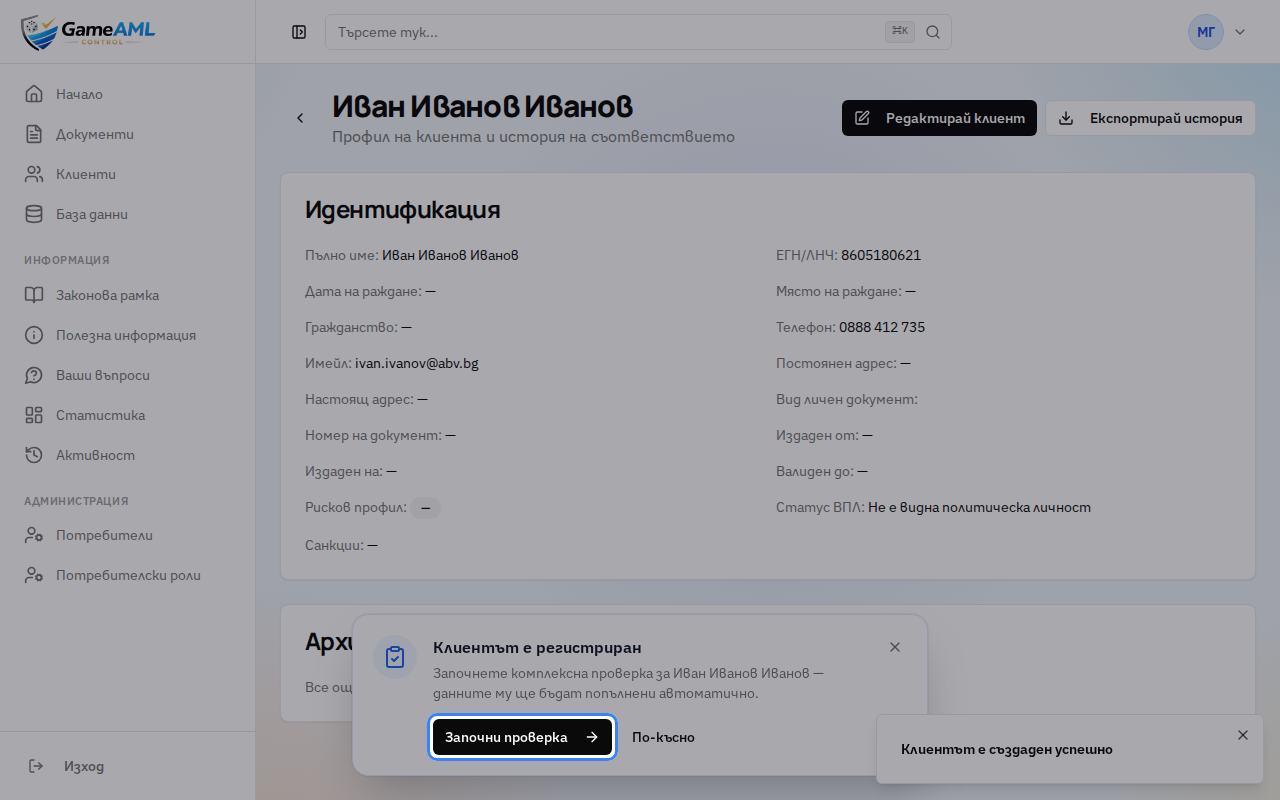Click Експортирай история button
This screenshot has height=800, width=1280.
[1150, 118]
